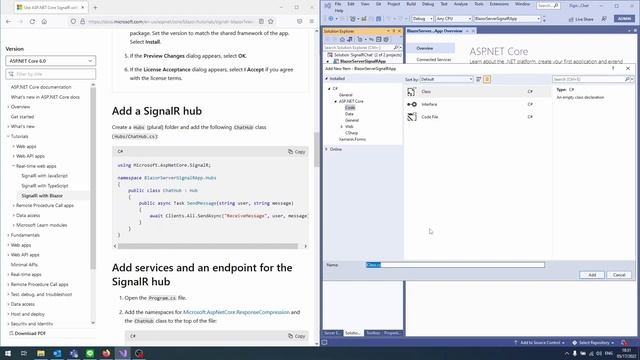Screen dimensions: 640x360
Task: Select Xamarin.Forms category in template tree
Action: (x=352, y=139)
